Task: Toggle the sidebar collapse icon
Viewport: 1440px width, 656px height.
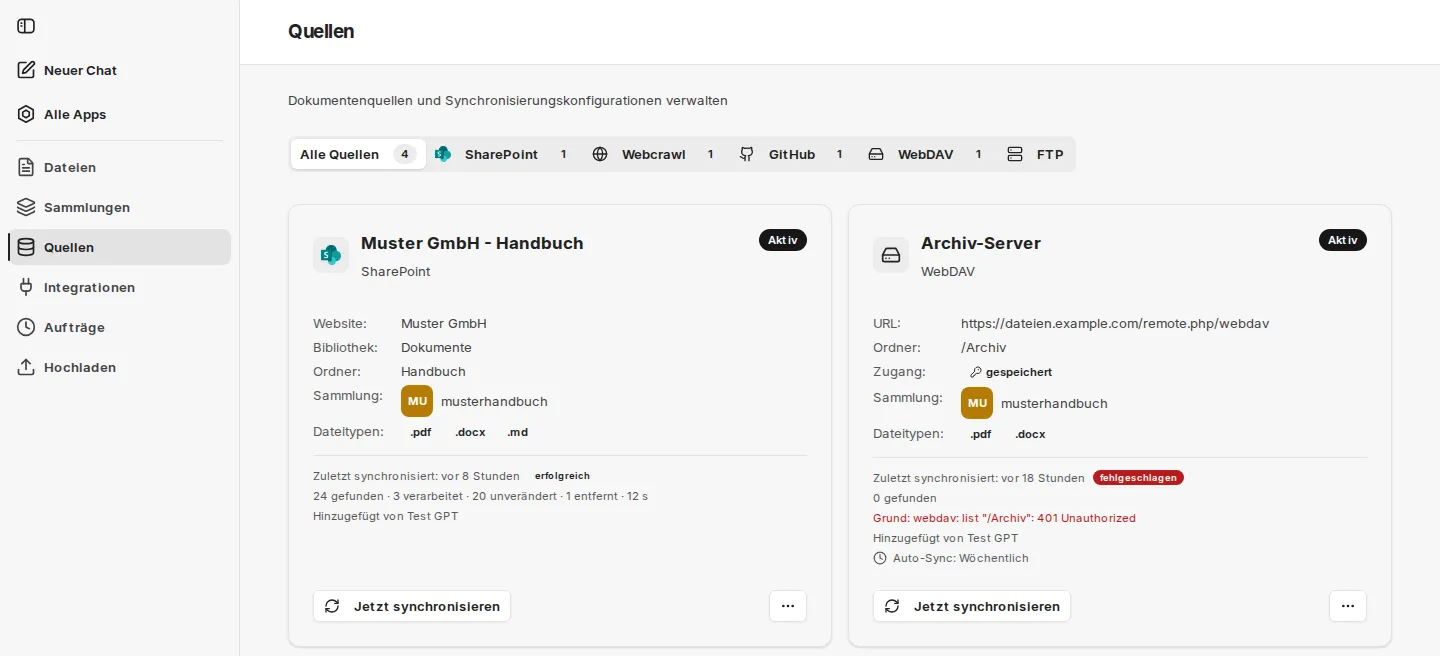Action: coord(26,26)
